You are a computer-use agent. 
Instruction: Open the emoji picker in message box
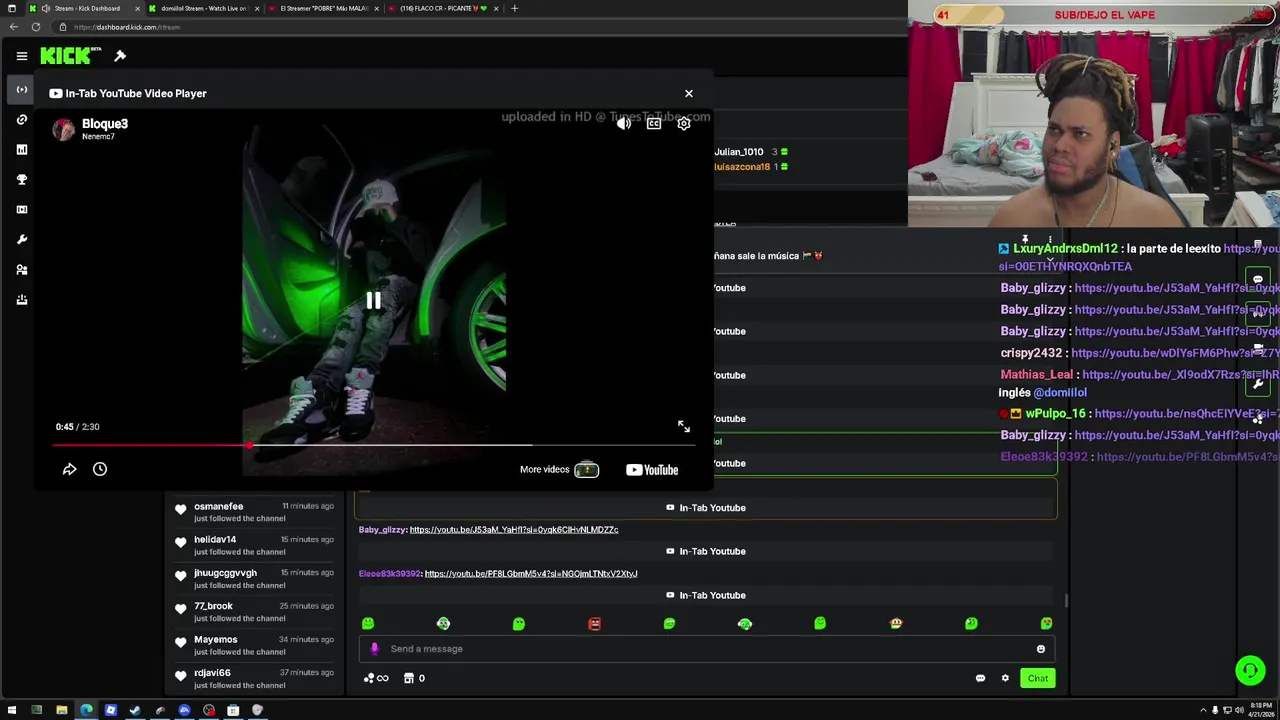pyautogui.click(x=1041, y=649)
